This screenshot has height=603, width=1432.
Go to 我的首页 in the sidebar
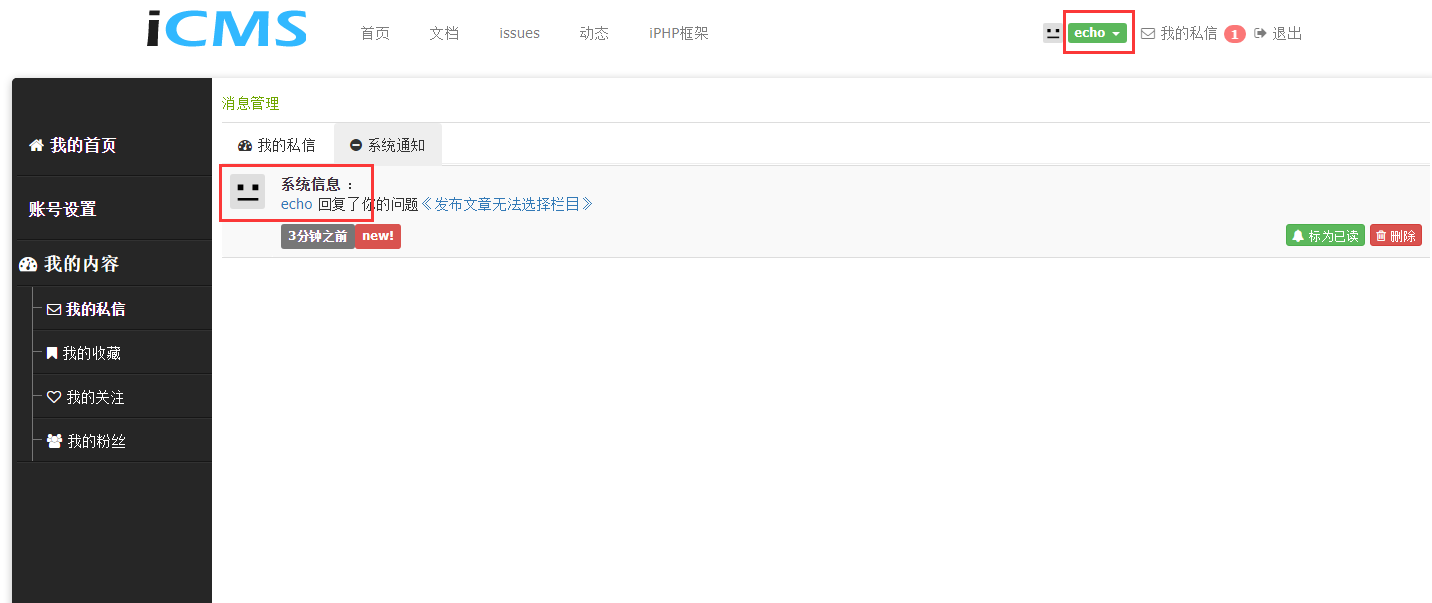83,145
